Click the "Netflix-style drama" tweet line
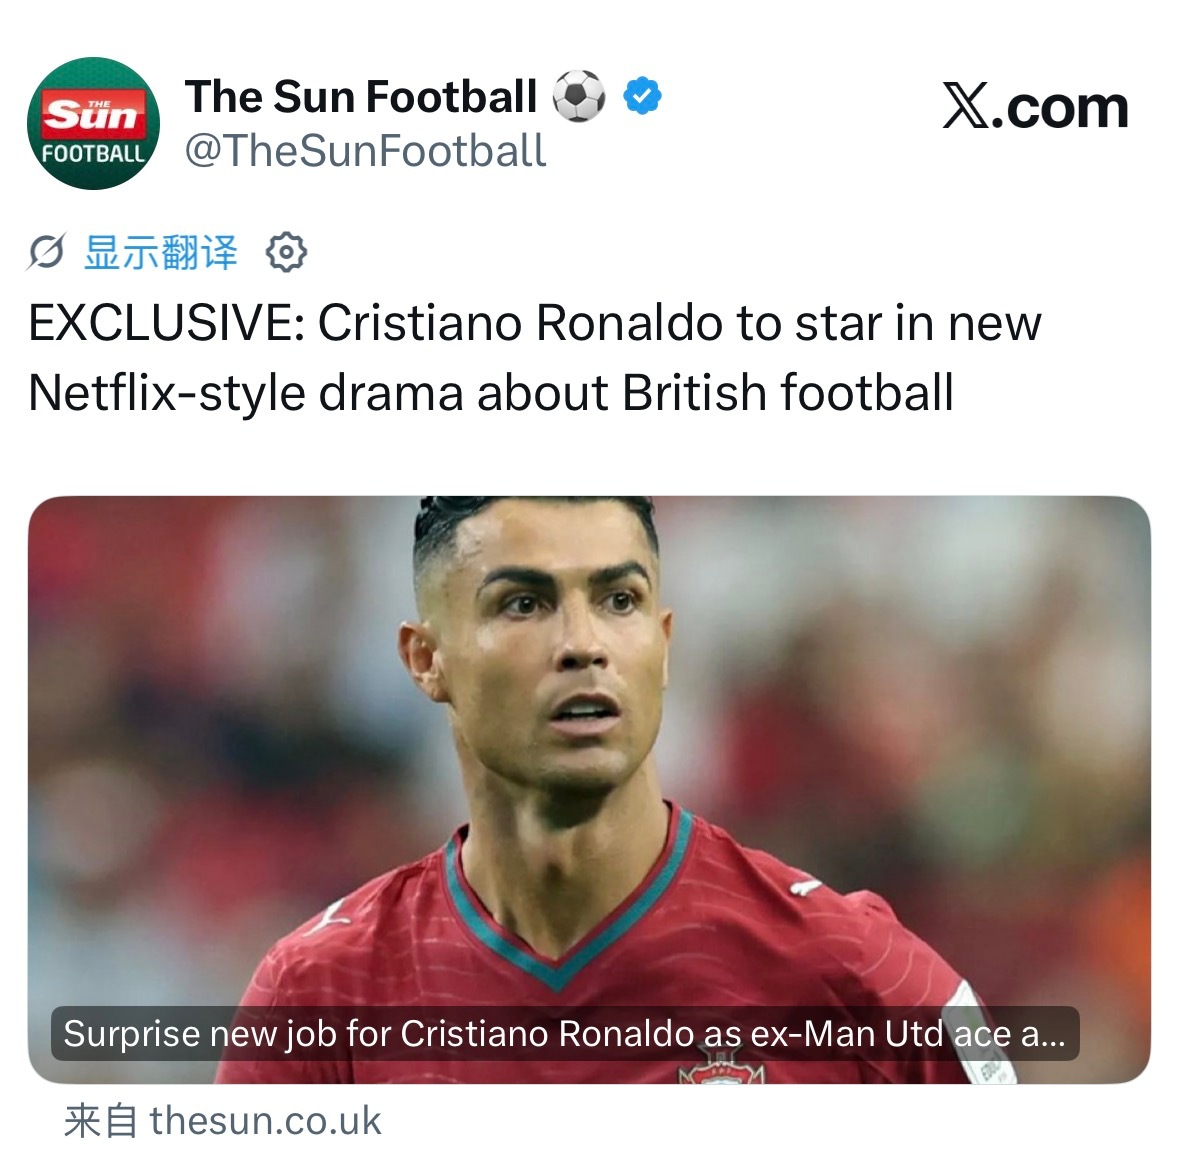1179x1159 pixels. tap(490, 393)
